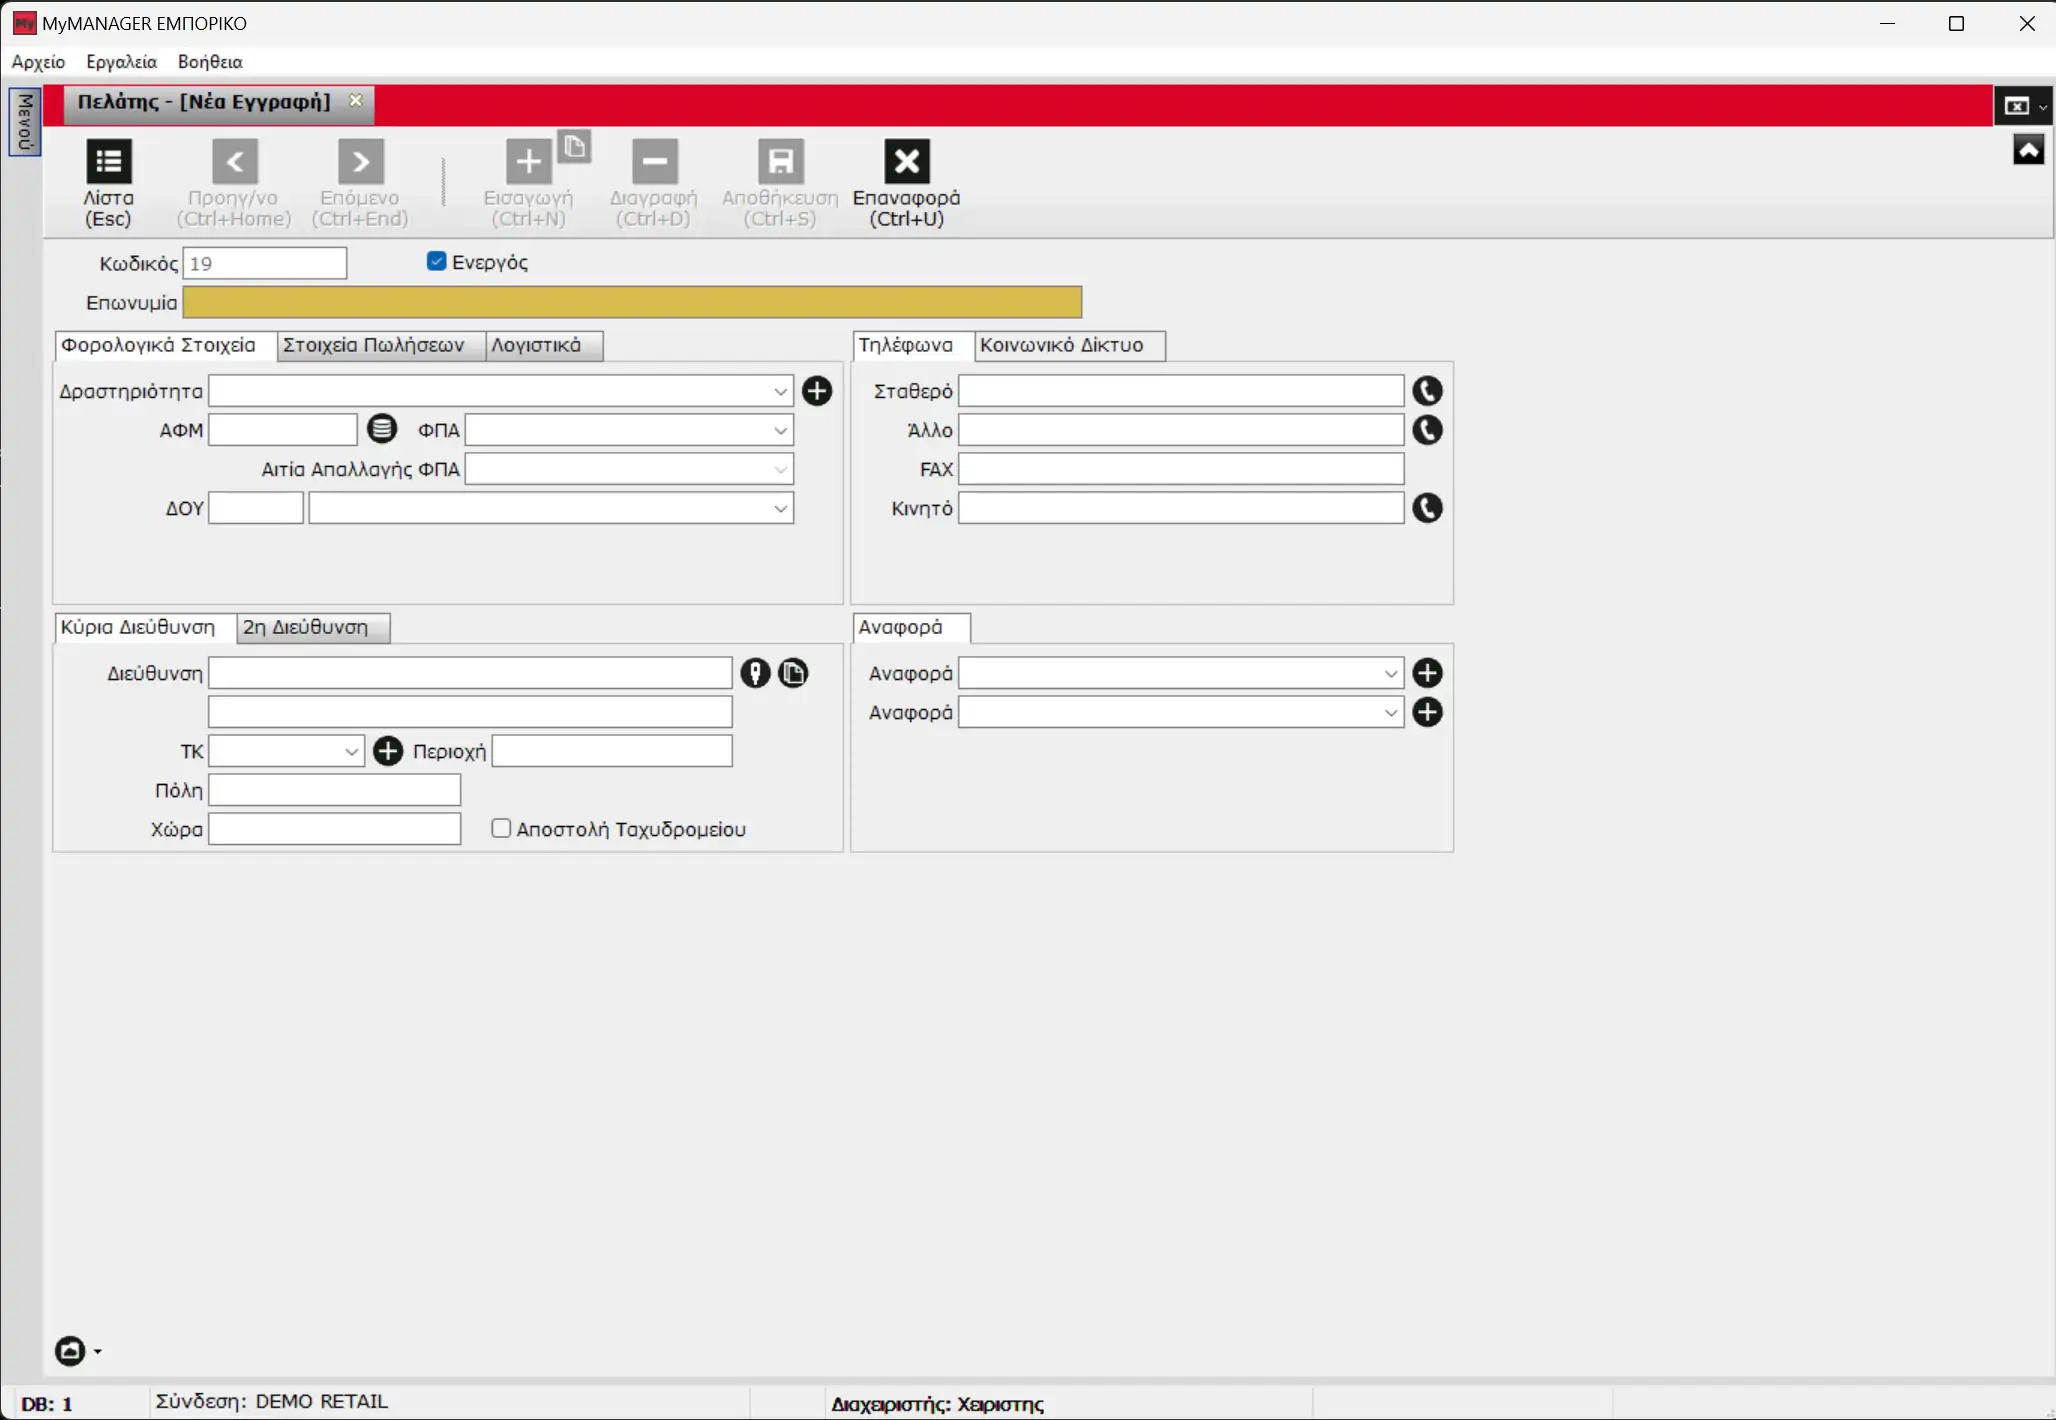Open the ΔΟΥ name dropdown
The width and height of the screenshot is (2056, 1420).
coord(780,508)
